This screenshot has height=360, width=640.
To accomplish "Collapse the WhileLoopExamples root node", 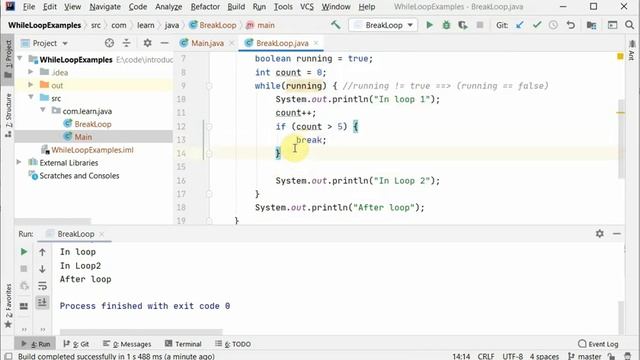I will tap(20, 59).
